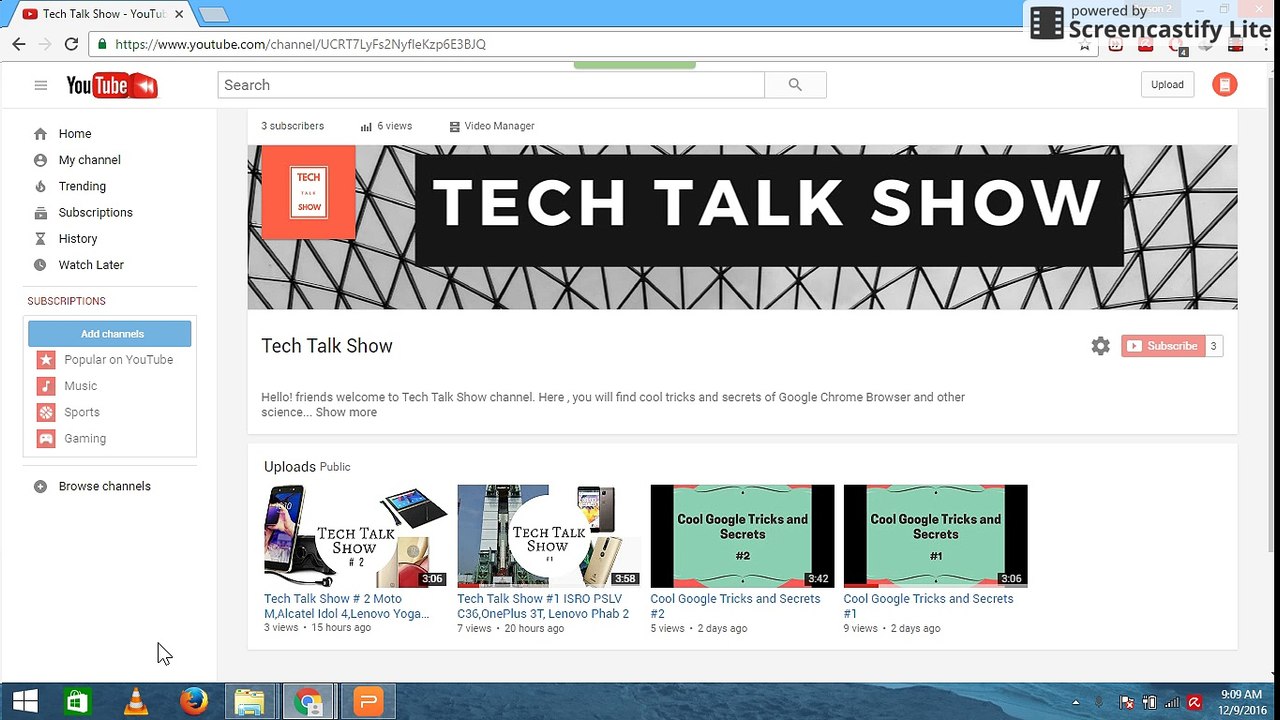Open the account avatar menu
The height and width of the screenshot is (720, 1280).
1224,85
